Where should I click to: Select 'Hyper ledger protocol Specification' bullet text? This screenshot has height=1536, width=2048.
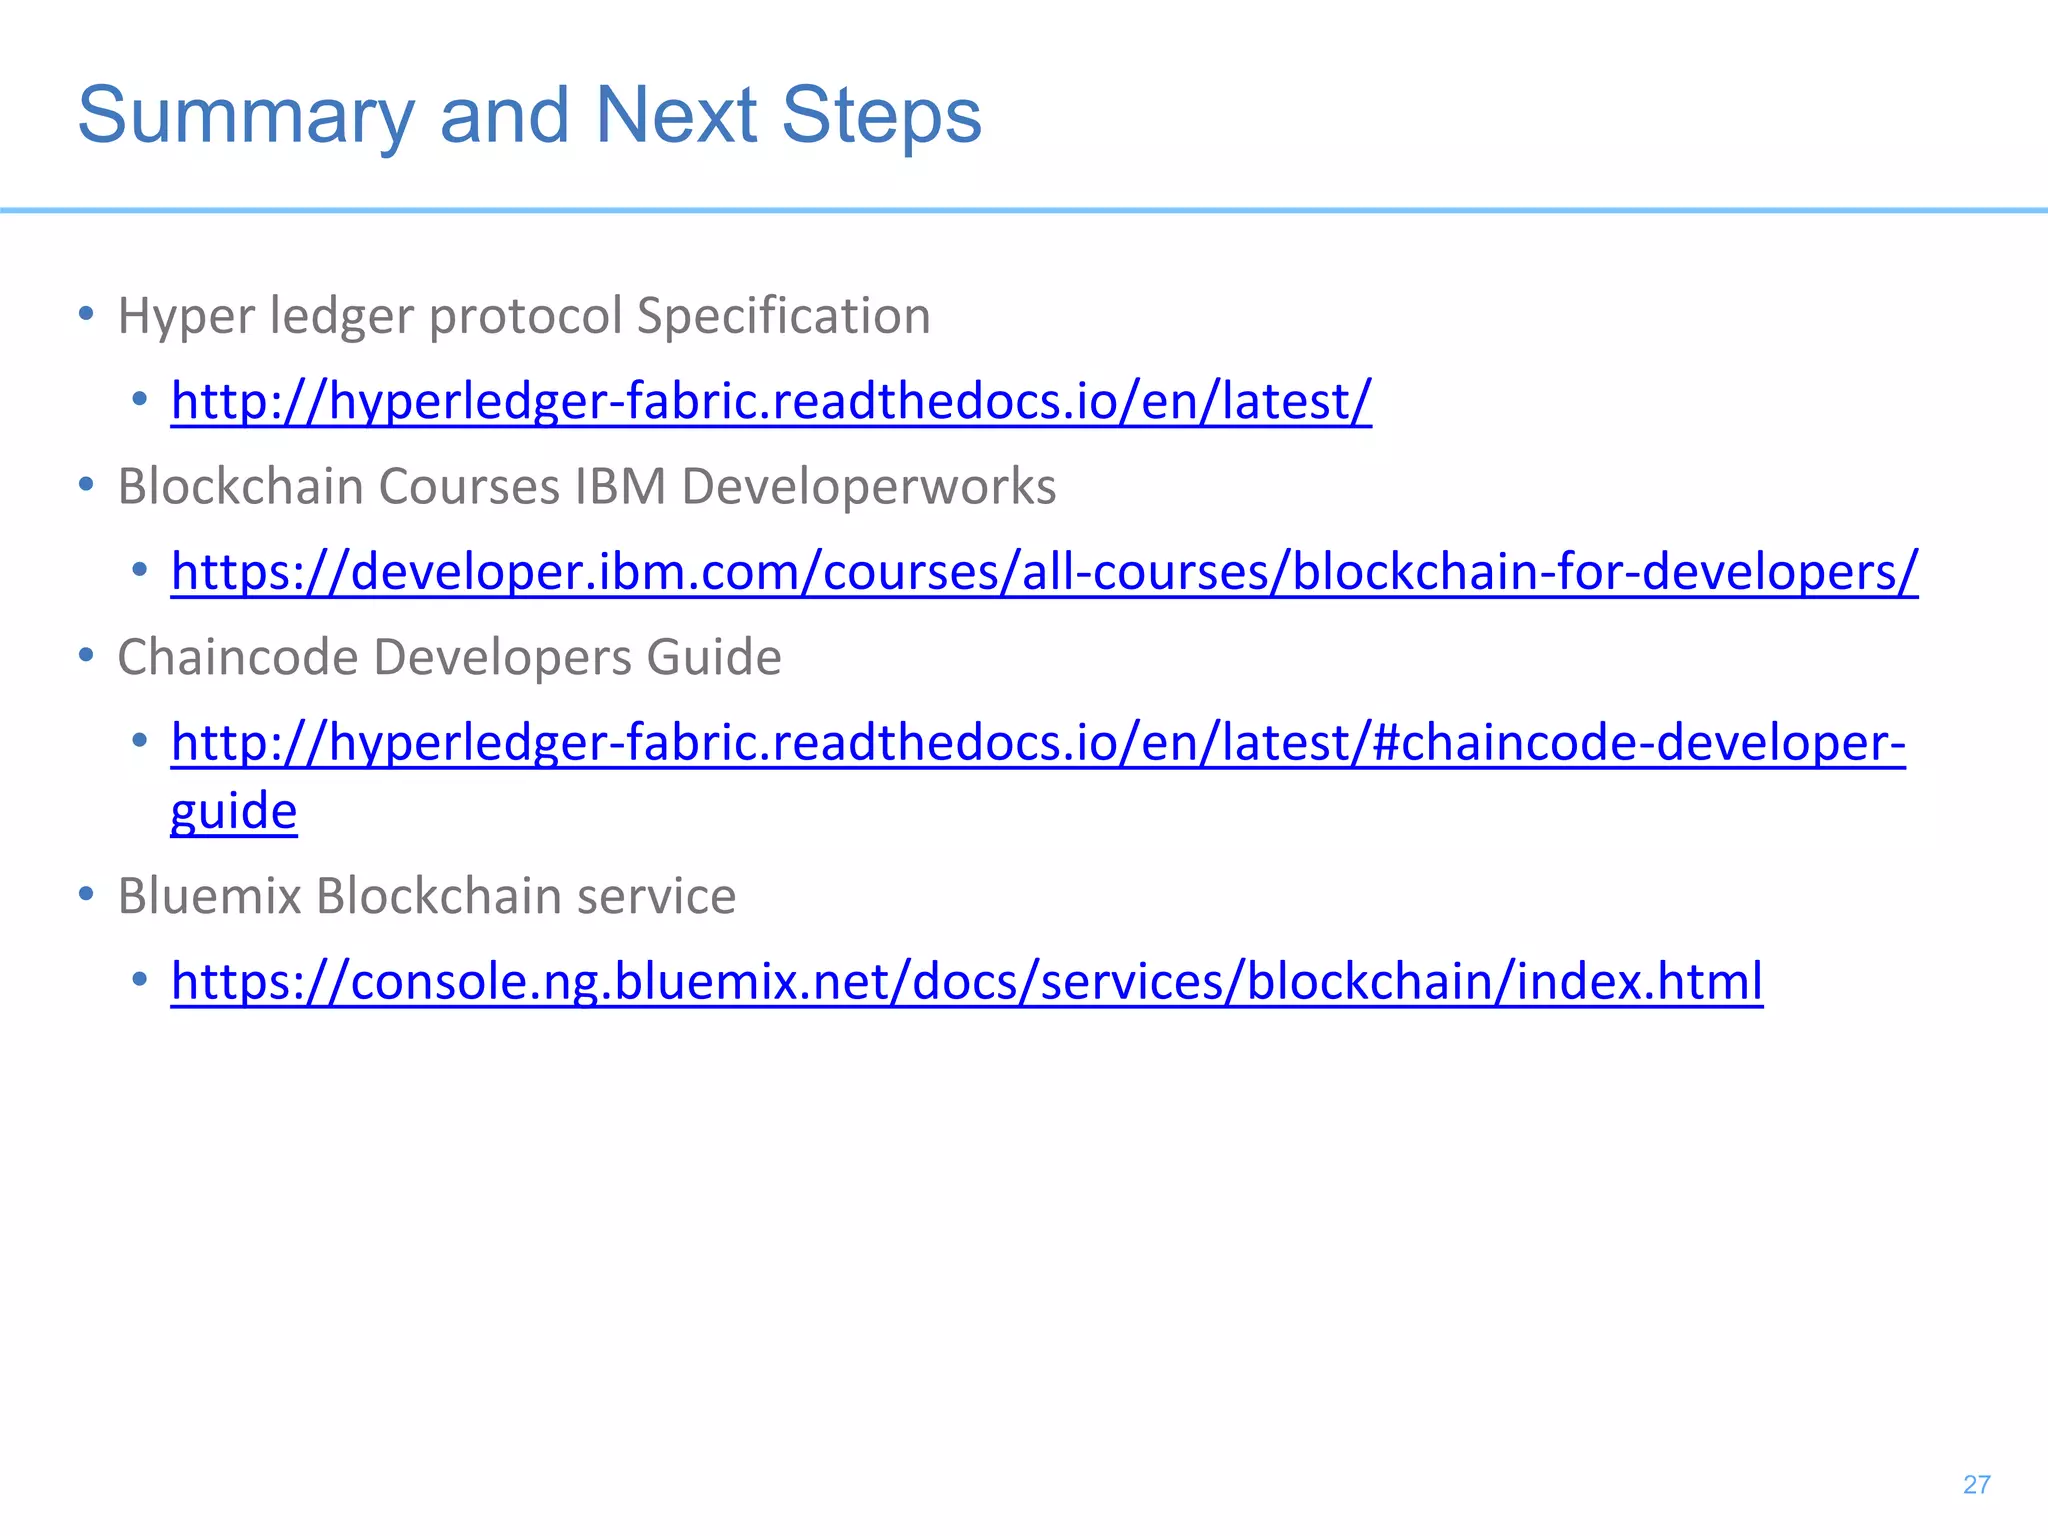click(524, 316)
